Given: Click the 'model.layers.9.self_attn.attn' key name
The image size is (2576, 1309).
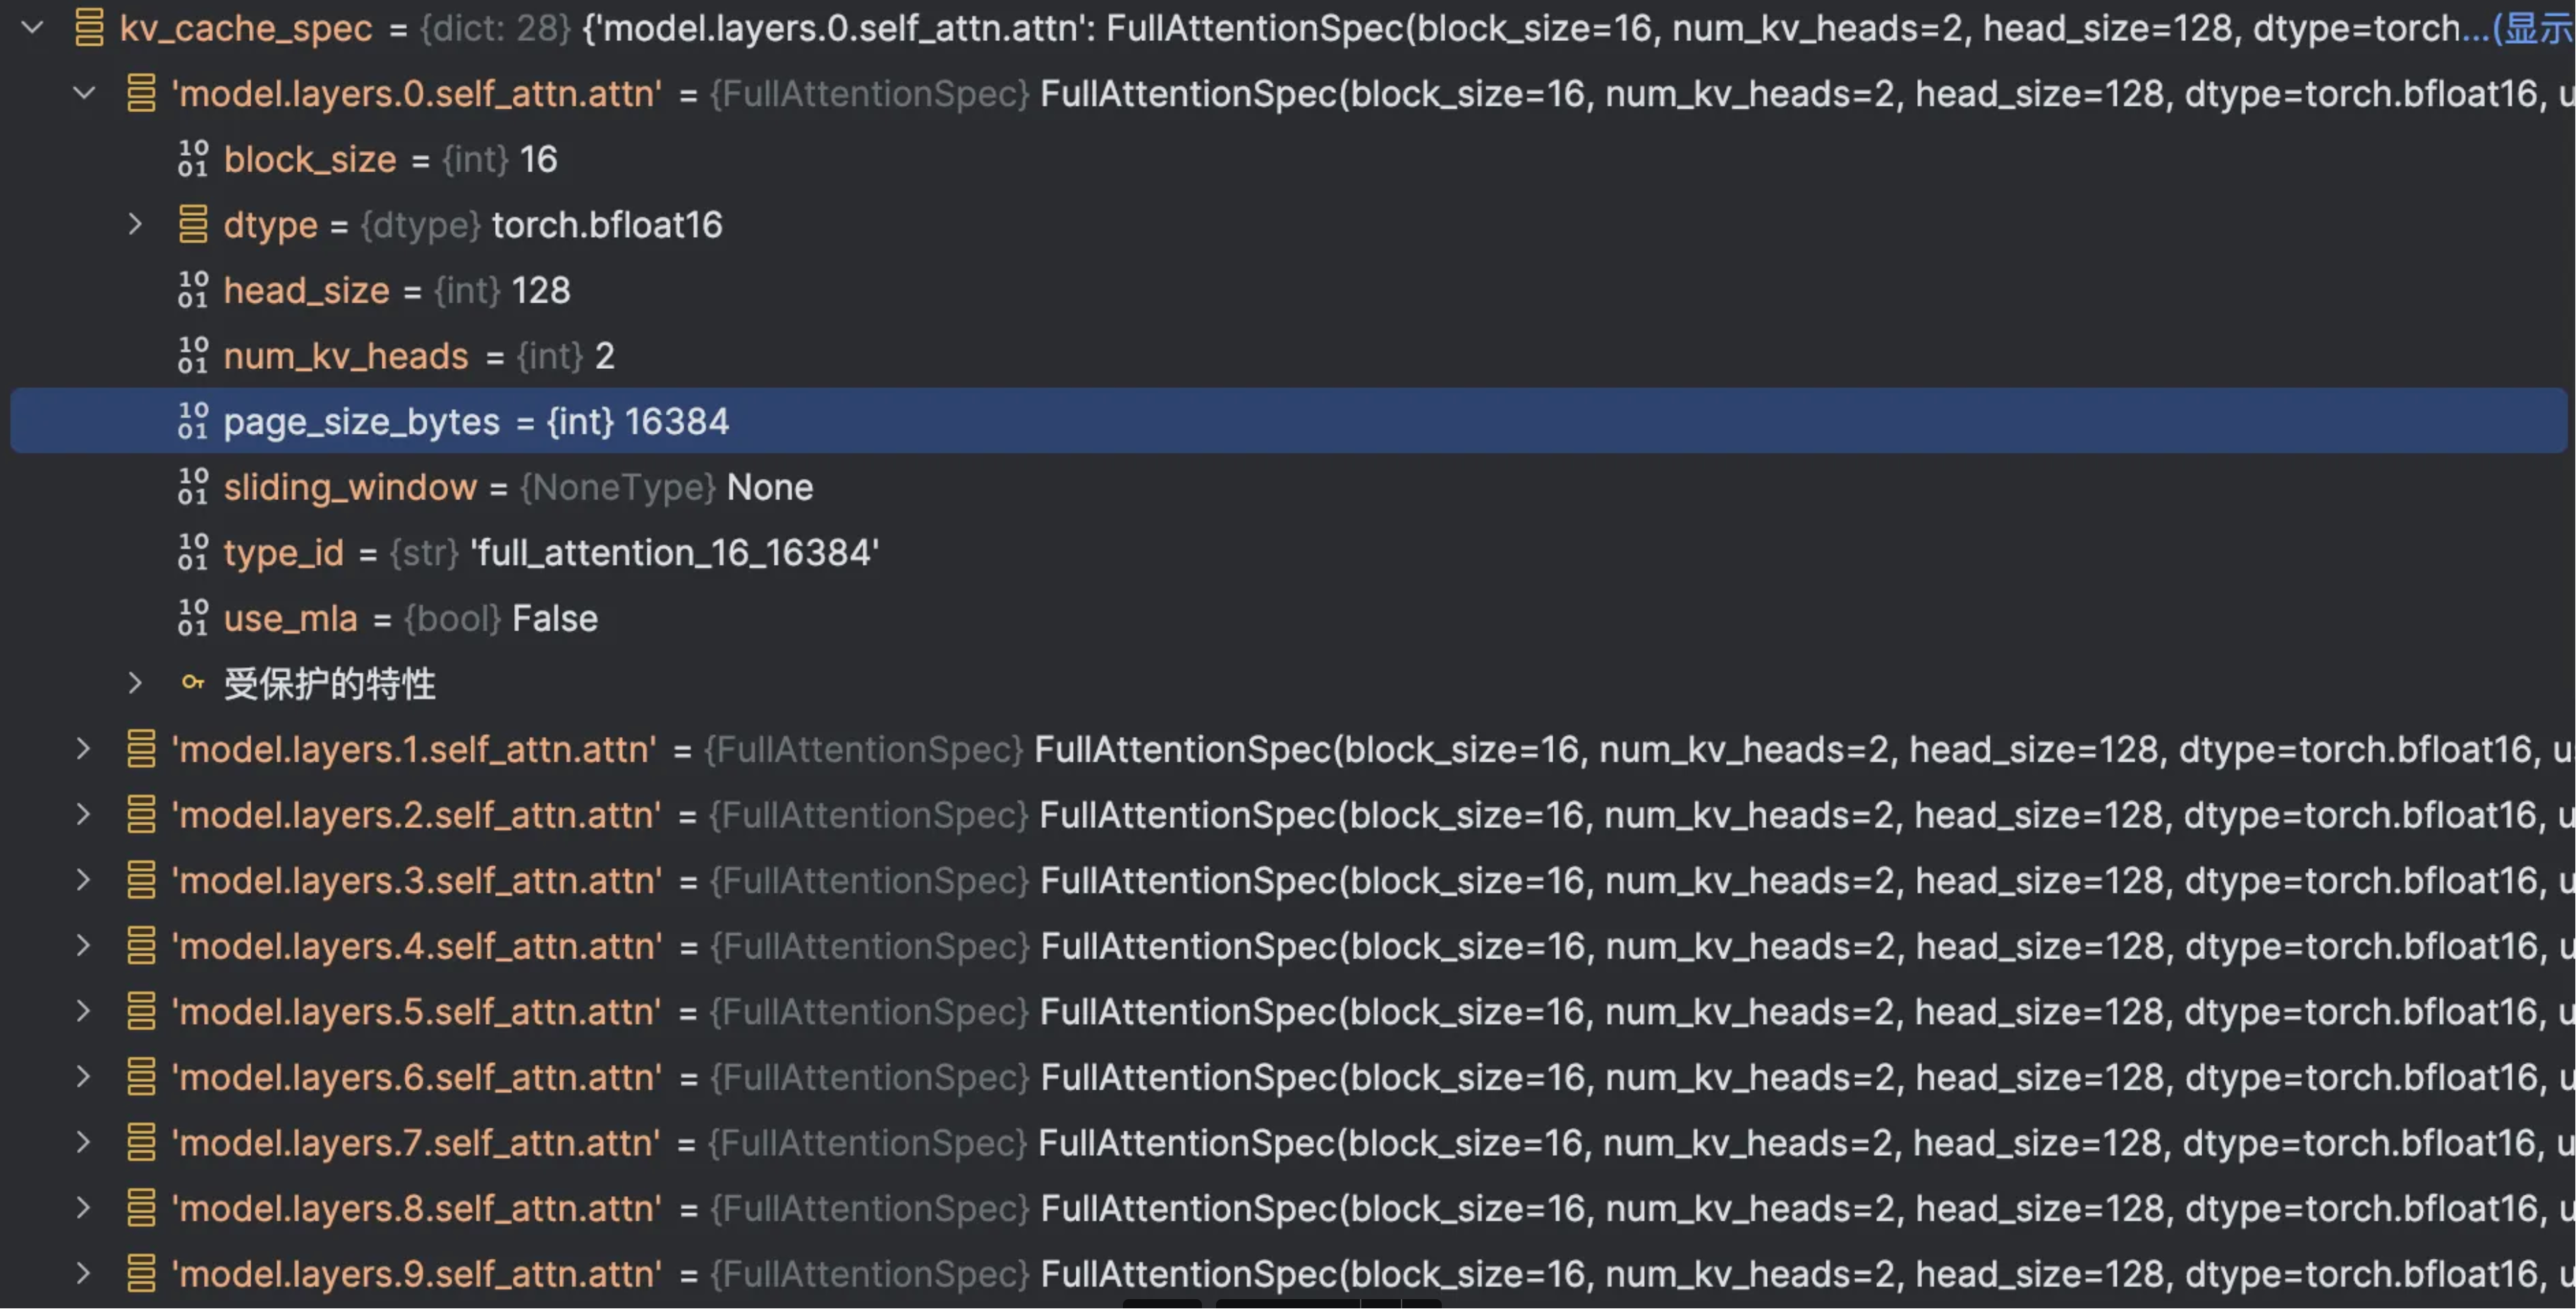Looking at the screenshot, I should coord(416,1274).
